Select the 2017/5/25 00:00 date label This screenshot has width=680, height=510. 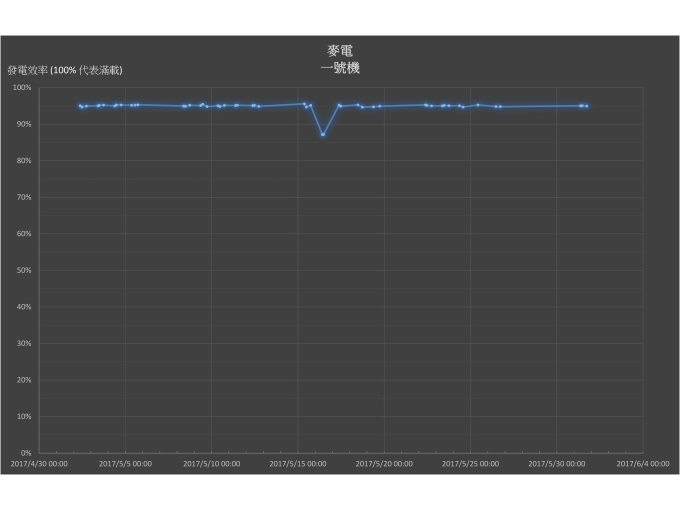(469, 464)
